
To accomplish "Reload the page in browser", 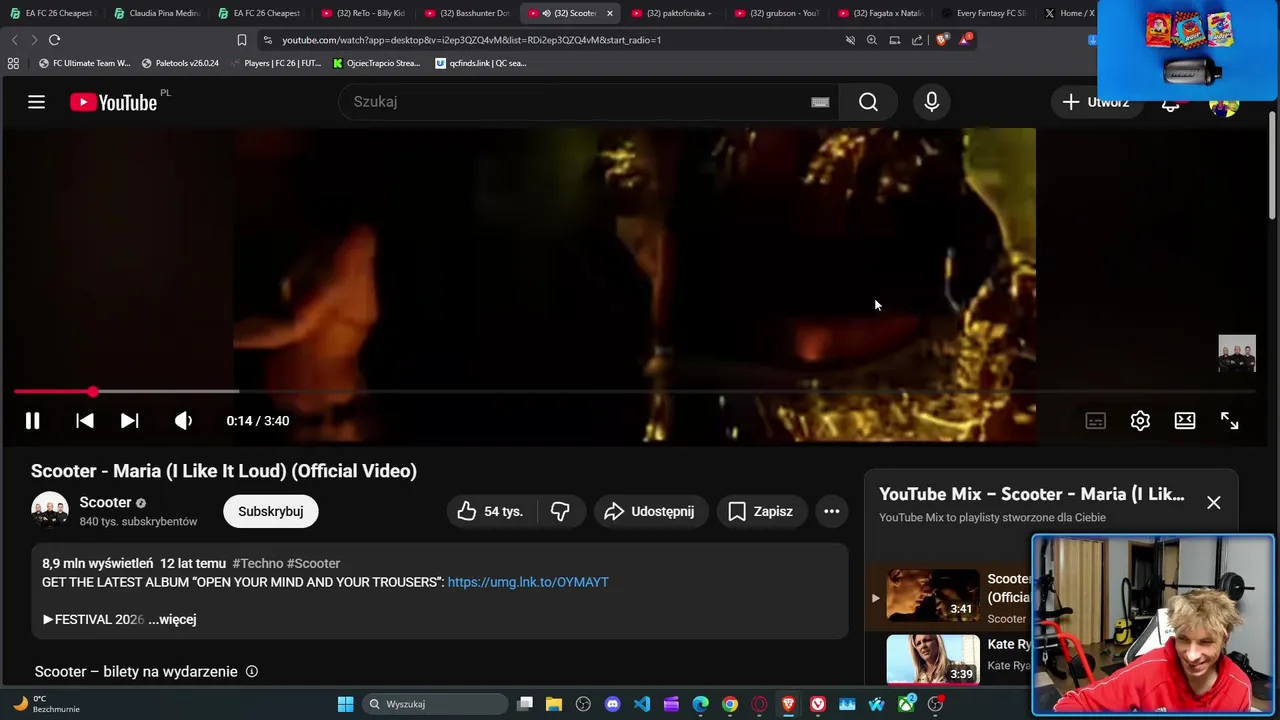I will [x=54, y=40].
